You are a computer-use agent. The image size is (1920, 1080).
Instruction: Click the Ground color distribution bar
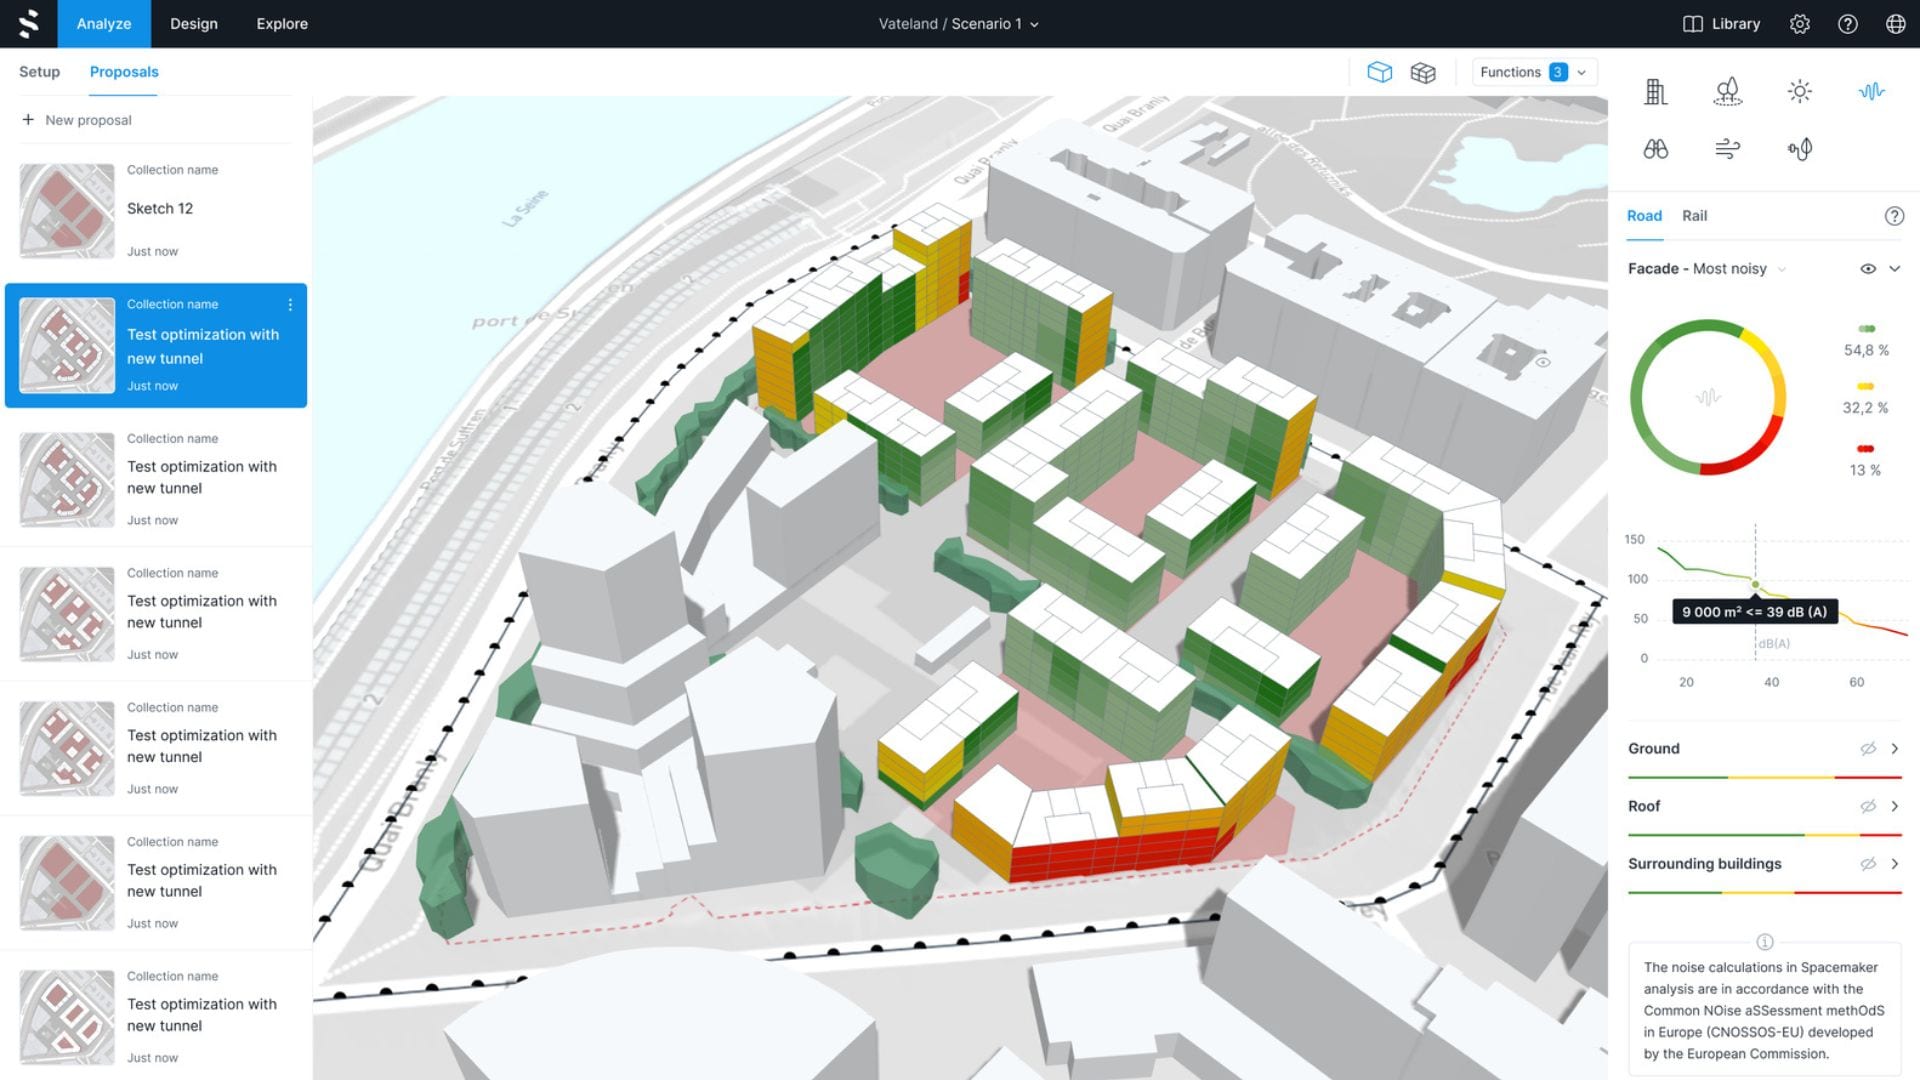click(1764, 777)
